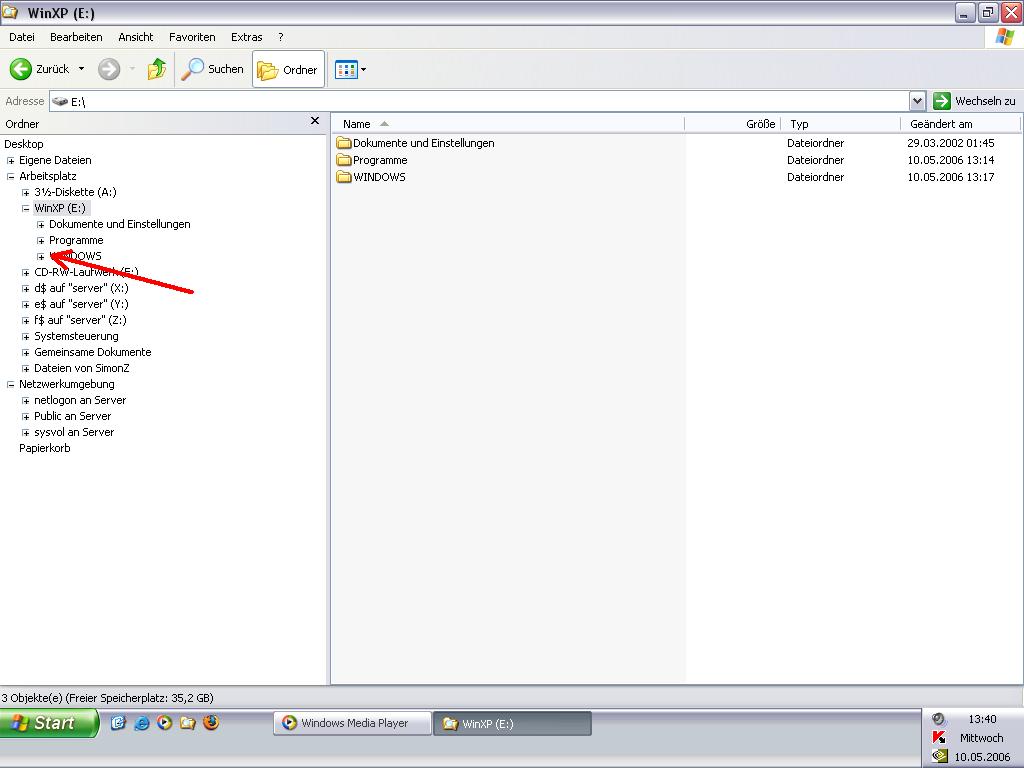Open the Datei menu
The height and width of the screenshot is (768, 1024).
tap(22, 37)
